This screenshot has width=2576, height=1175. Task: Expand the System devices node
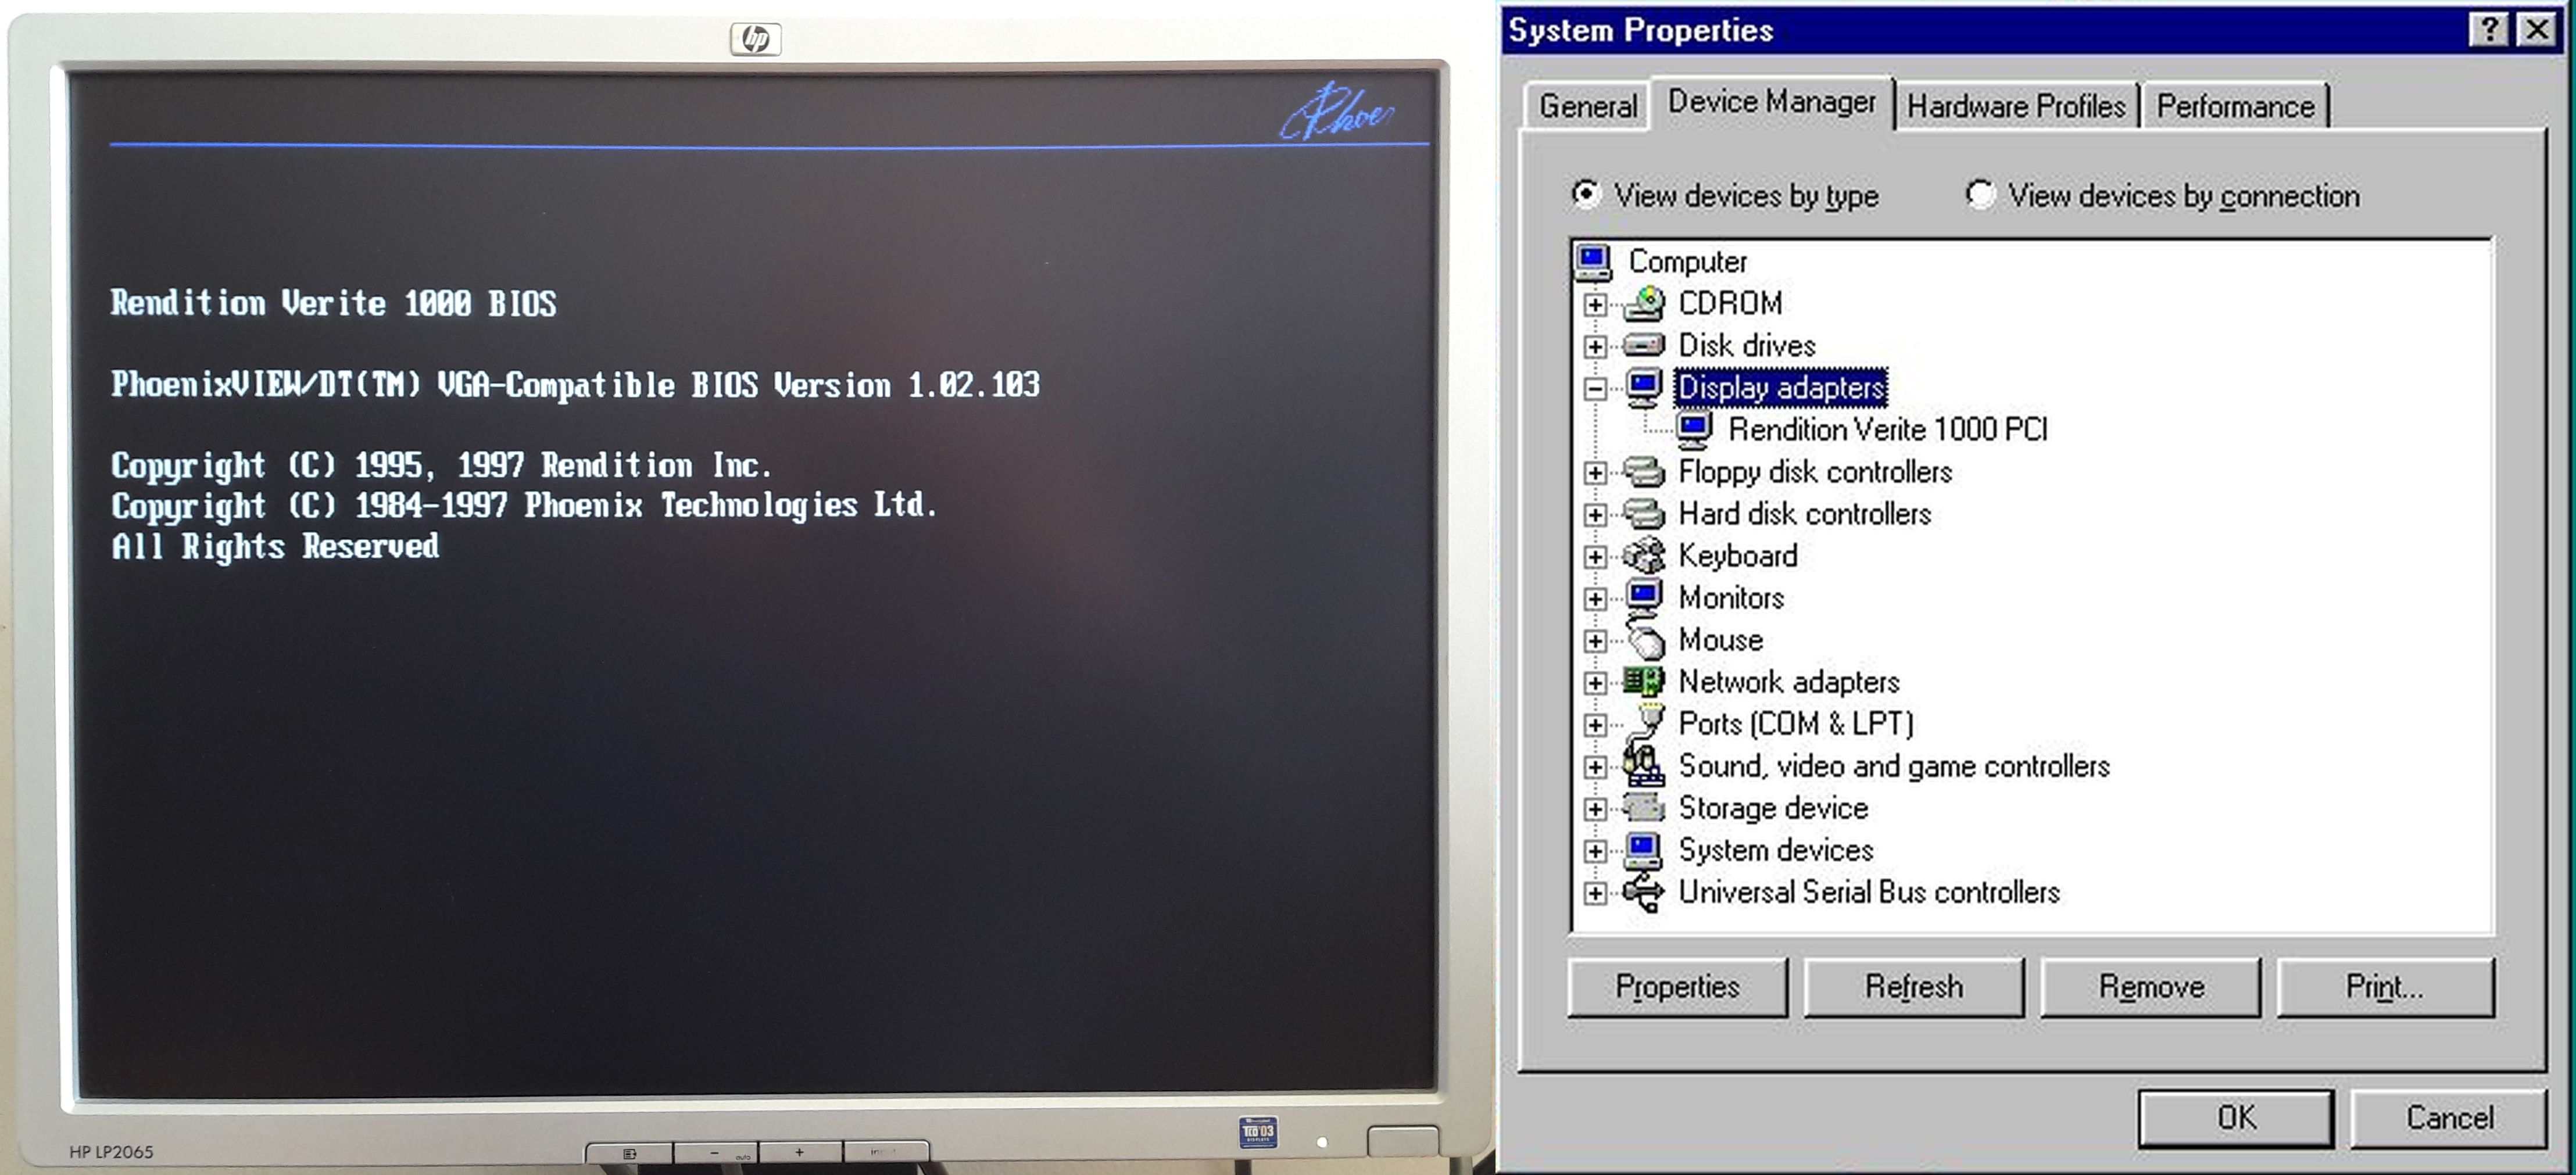1596,851
